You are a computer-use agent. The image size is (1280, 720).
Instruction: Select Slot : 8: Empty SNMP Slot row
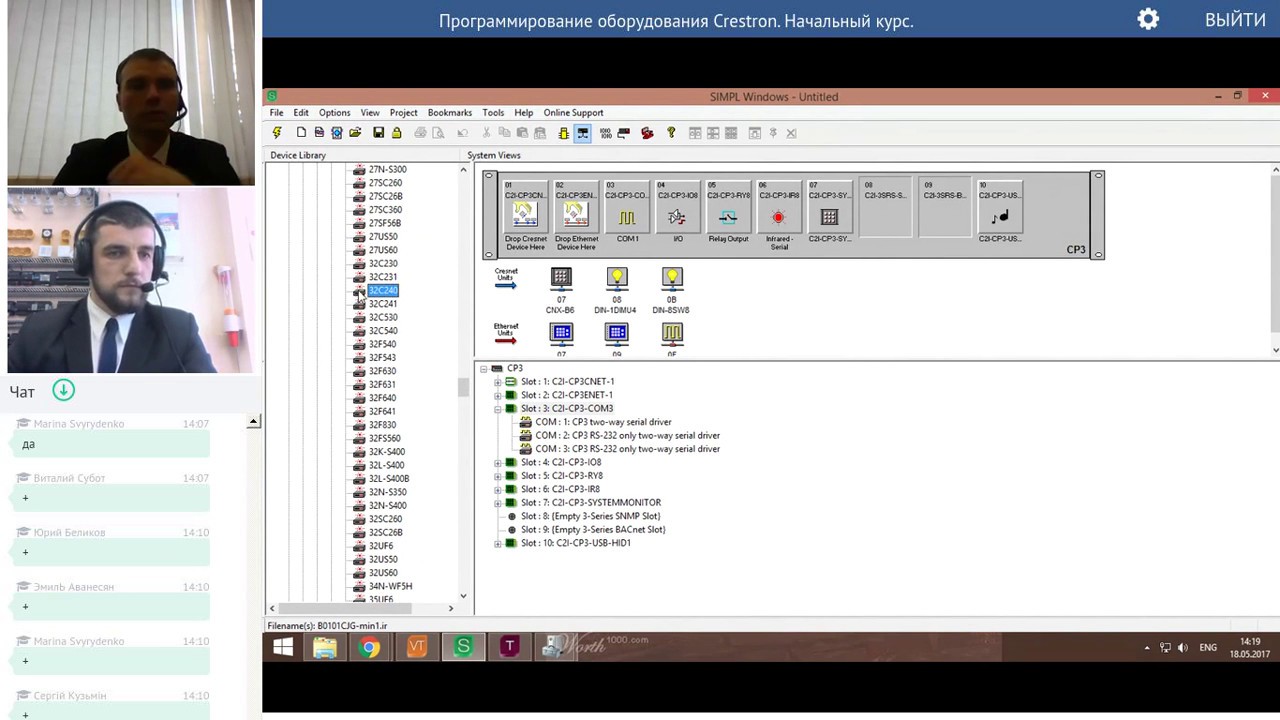click(591, 517)
